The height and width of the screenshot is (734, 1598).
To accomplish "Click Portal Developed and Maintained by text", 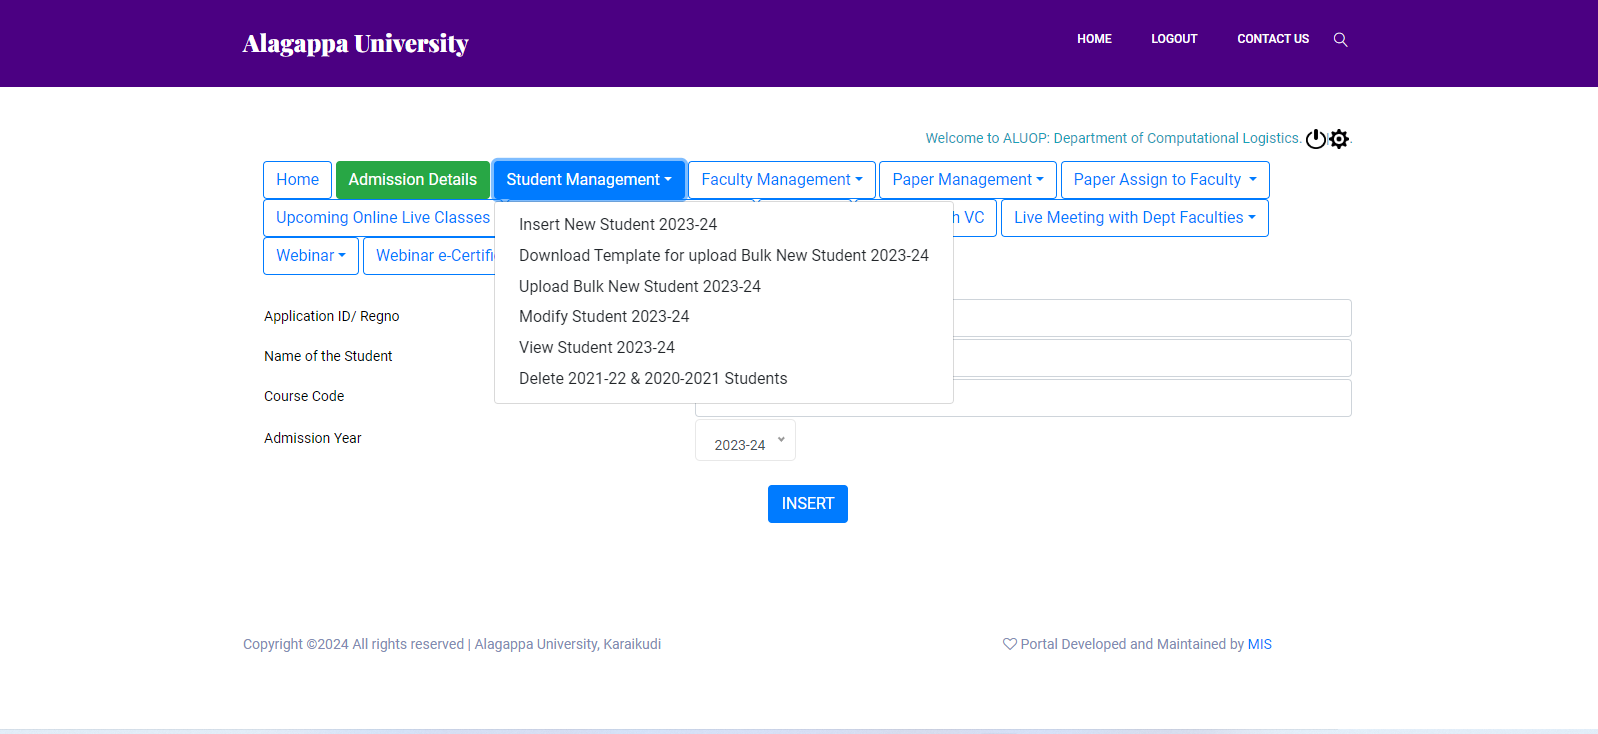I will click(x=1132, y=645).
